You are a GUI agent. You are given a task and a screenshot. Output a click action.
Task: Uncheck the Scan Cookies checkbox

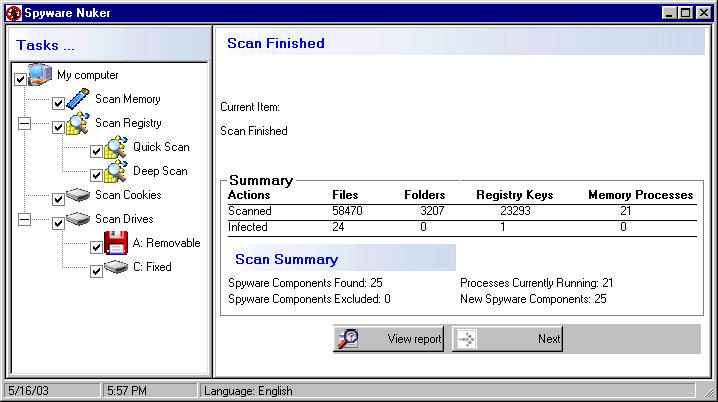pos(58,199)
